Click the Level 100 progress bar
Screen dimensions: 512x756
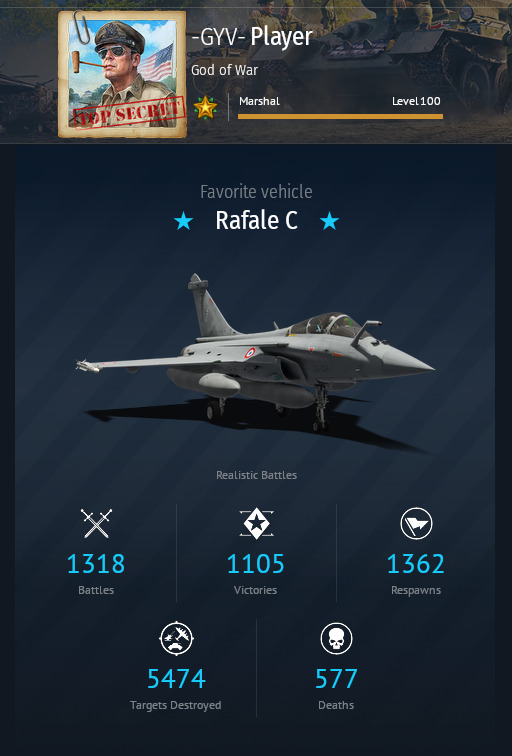pos(340,116)
